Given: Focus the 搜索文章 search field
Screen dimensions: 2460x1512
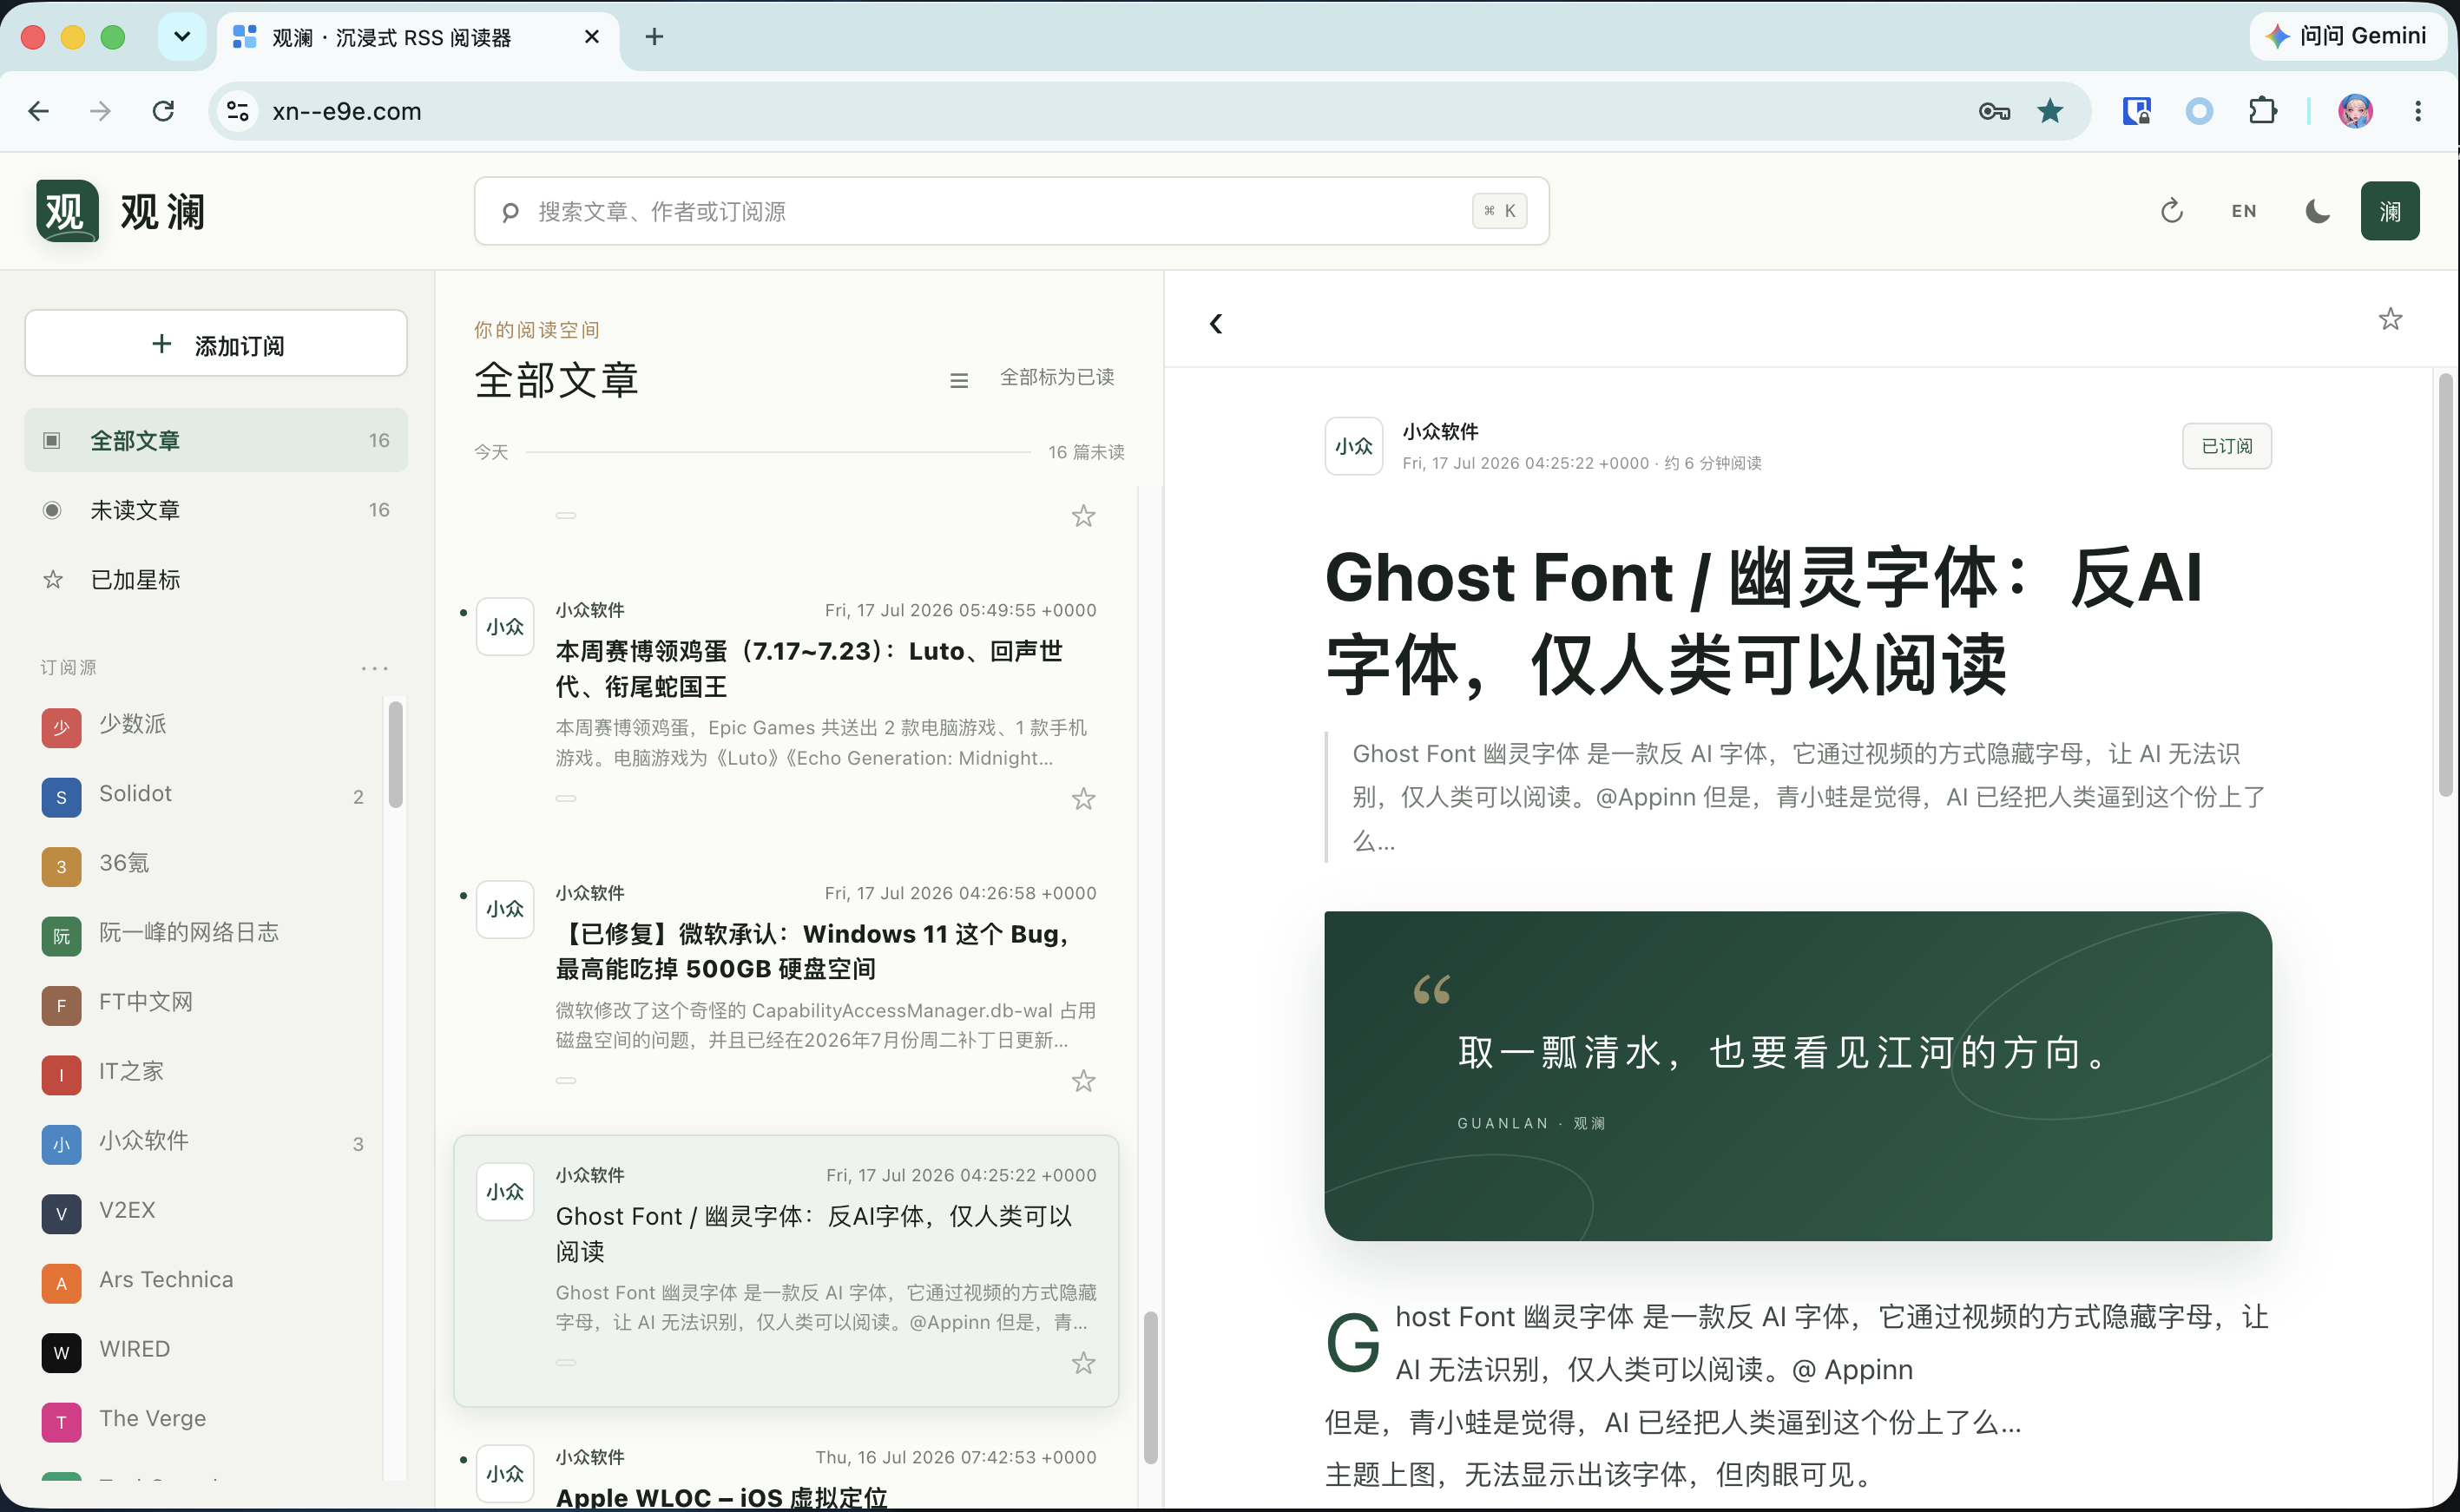Looking at the screenshot, I should click(1011, 211).
